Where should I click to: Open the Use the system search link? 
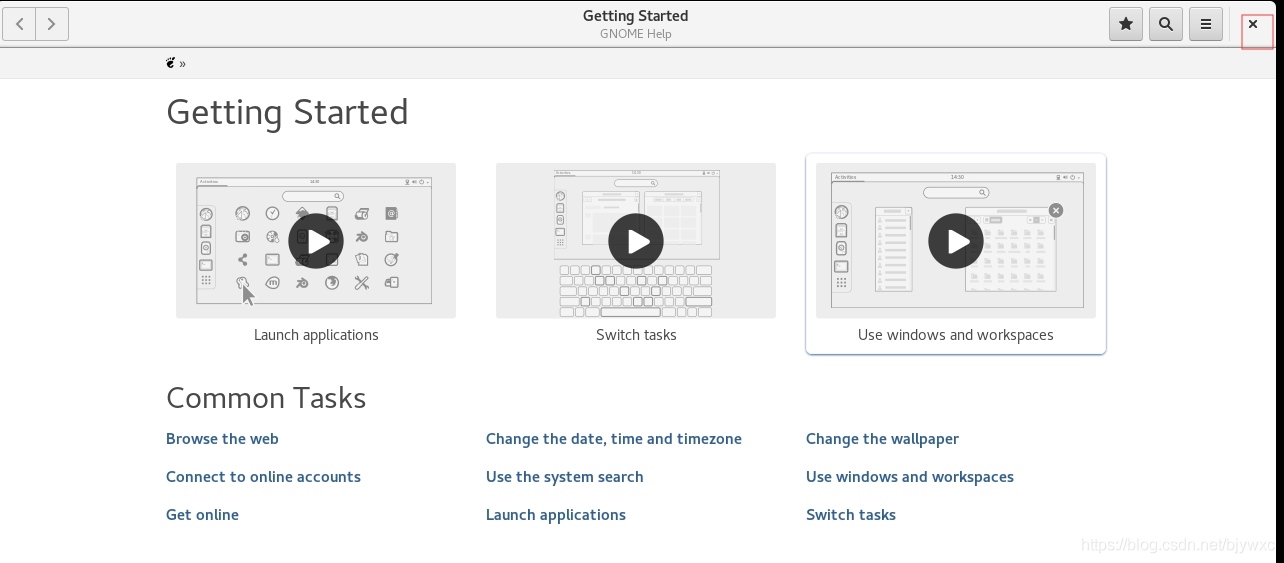coord(565,477)
